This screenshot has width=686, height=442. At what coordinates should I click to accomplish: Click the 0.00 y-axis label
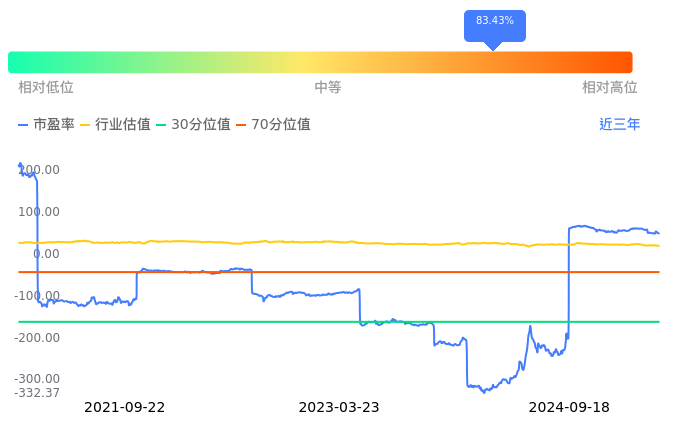point(46,254)
